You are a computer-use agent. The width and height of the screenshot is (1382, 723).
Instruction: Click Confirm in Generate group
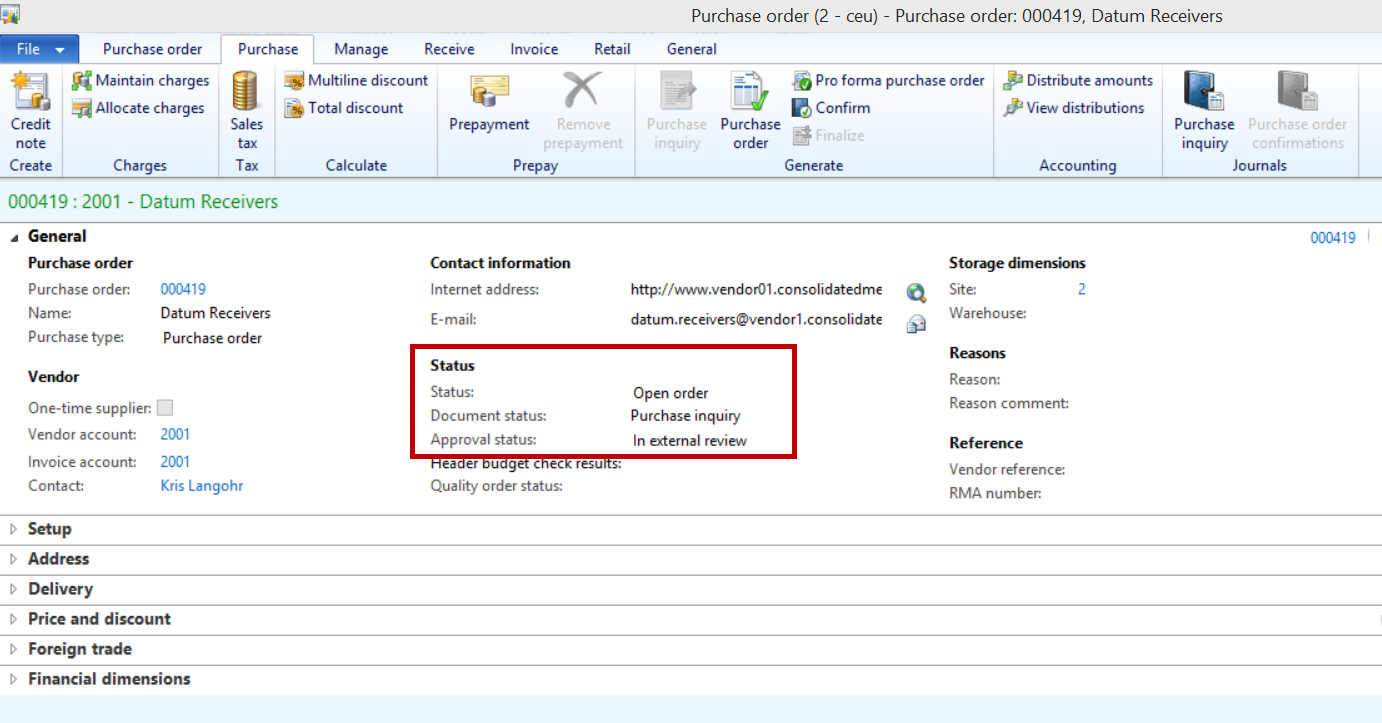click(832, 108)
